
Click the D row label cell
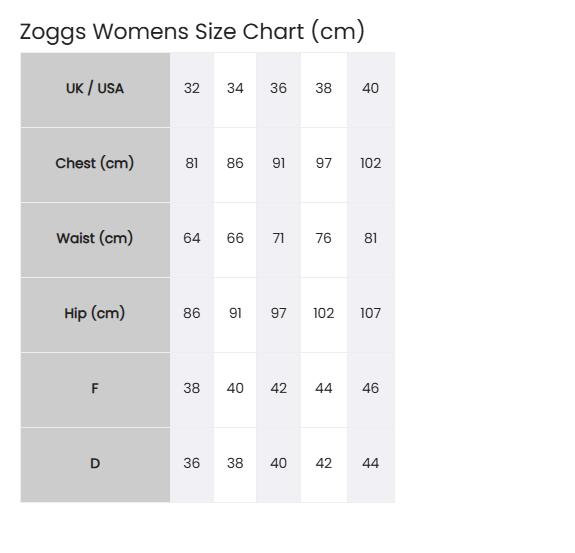[95, 465]
